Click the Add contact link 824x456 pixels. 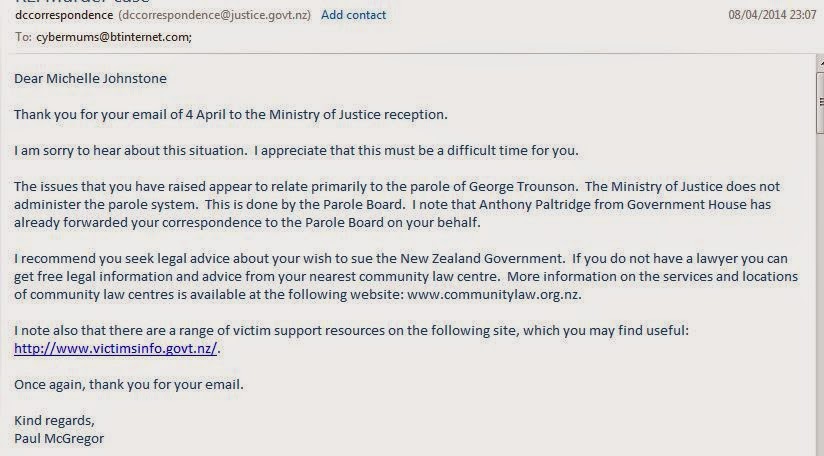(353, 15)
